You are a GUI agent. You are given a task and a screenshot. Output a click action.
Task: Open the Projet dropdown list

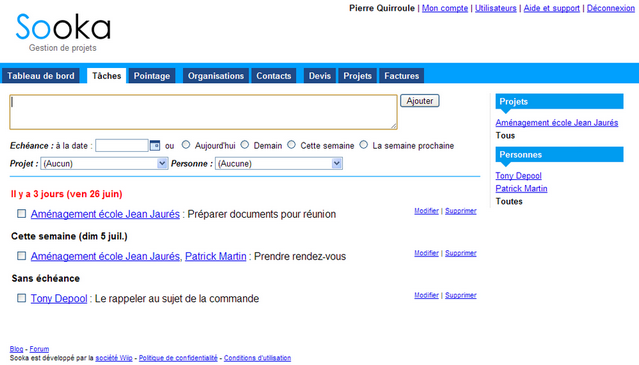pos(104,164)
